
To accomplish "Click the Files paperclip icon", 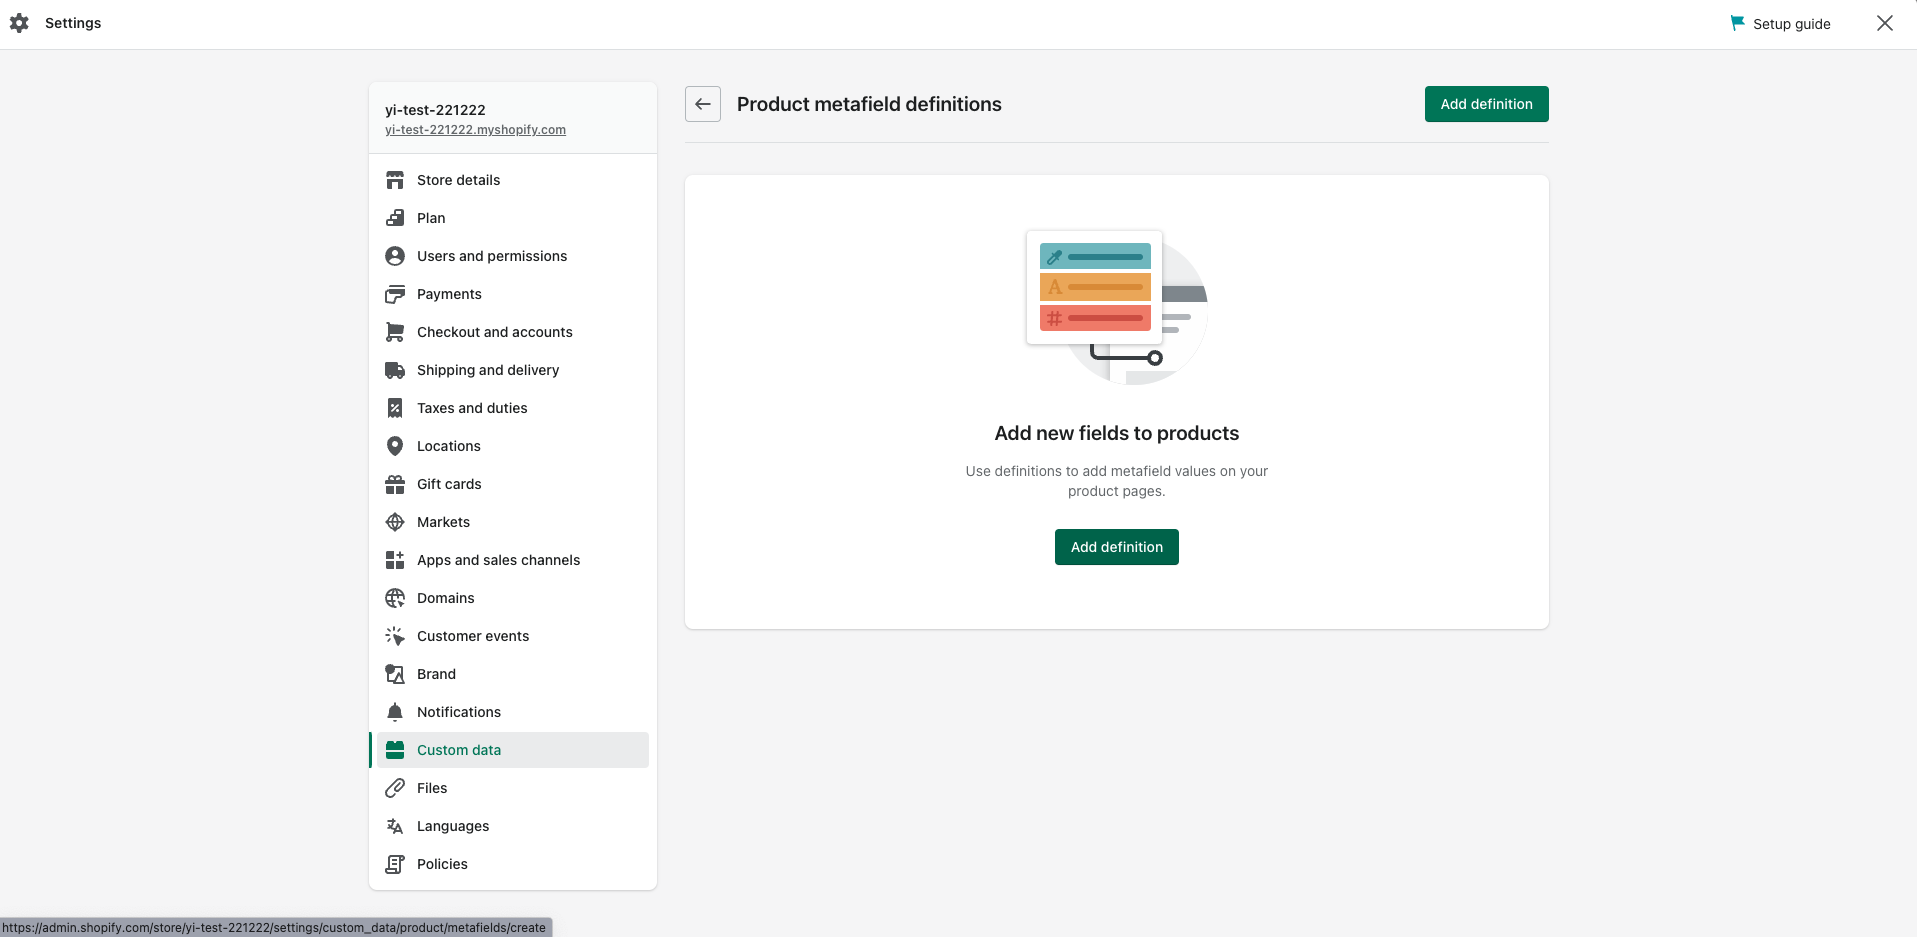I will [395, 788].
